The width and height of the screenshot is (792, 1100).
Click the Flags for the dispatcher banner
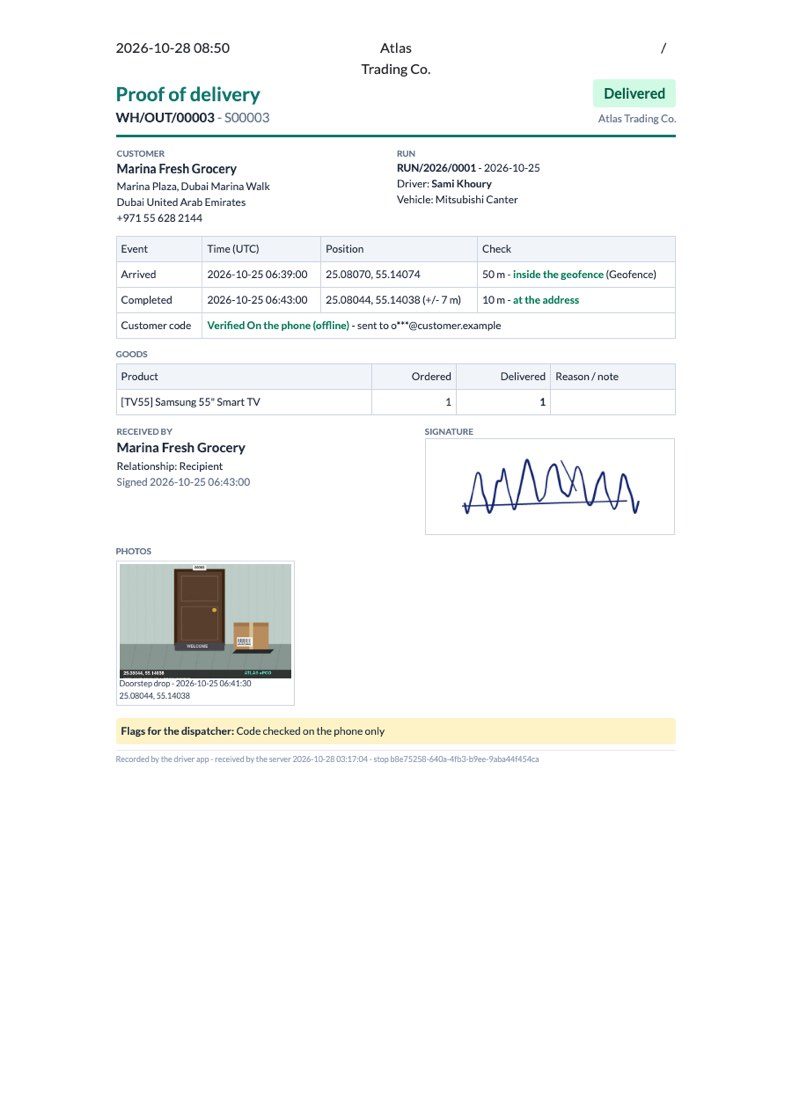[x=396, y=731]
